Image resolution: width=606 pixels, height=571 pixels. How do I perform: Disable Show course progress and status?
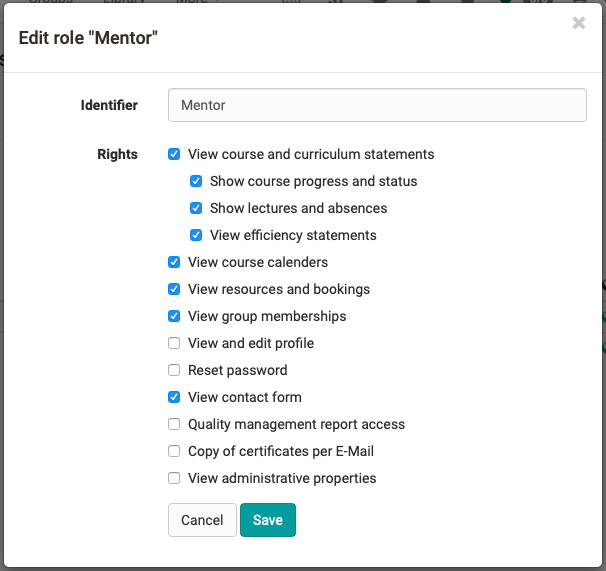pos(196,182)
